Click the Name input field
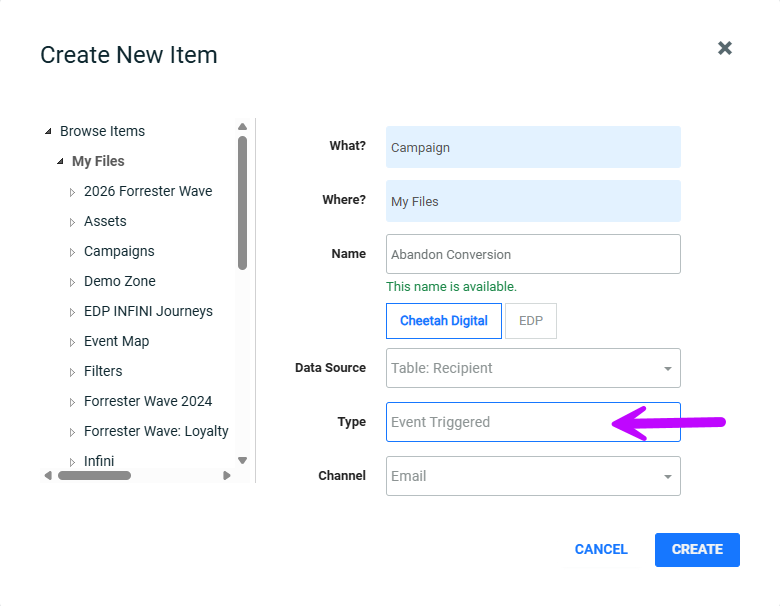780x606 pixels. [533, 254]
